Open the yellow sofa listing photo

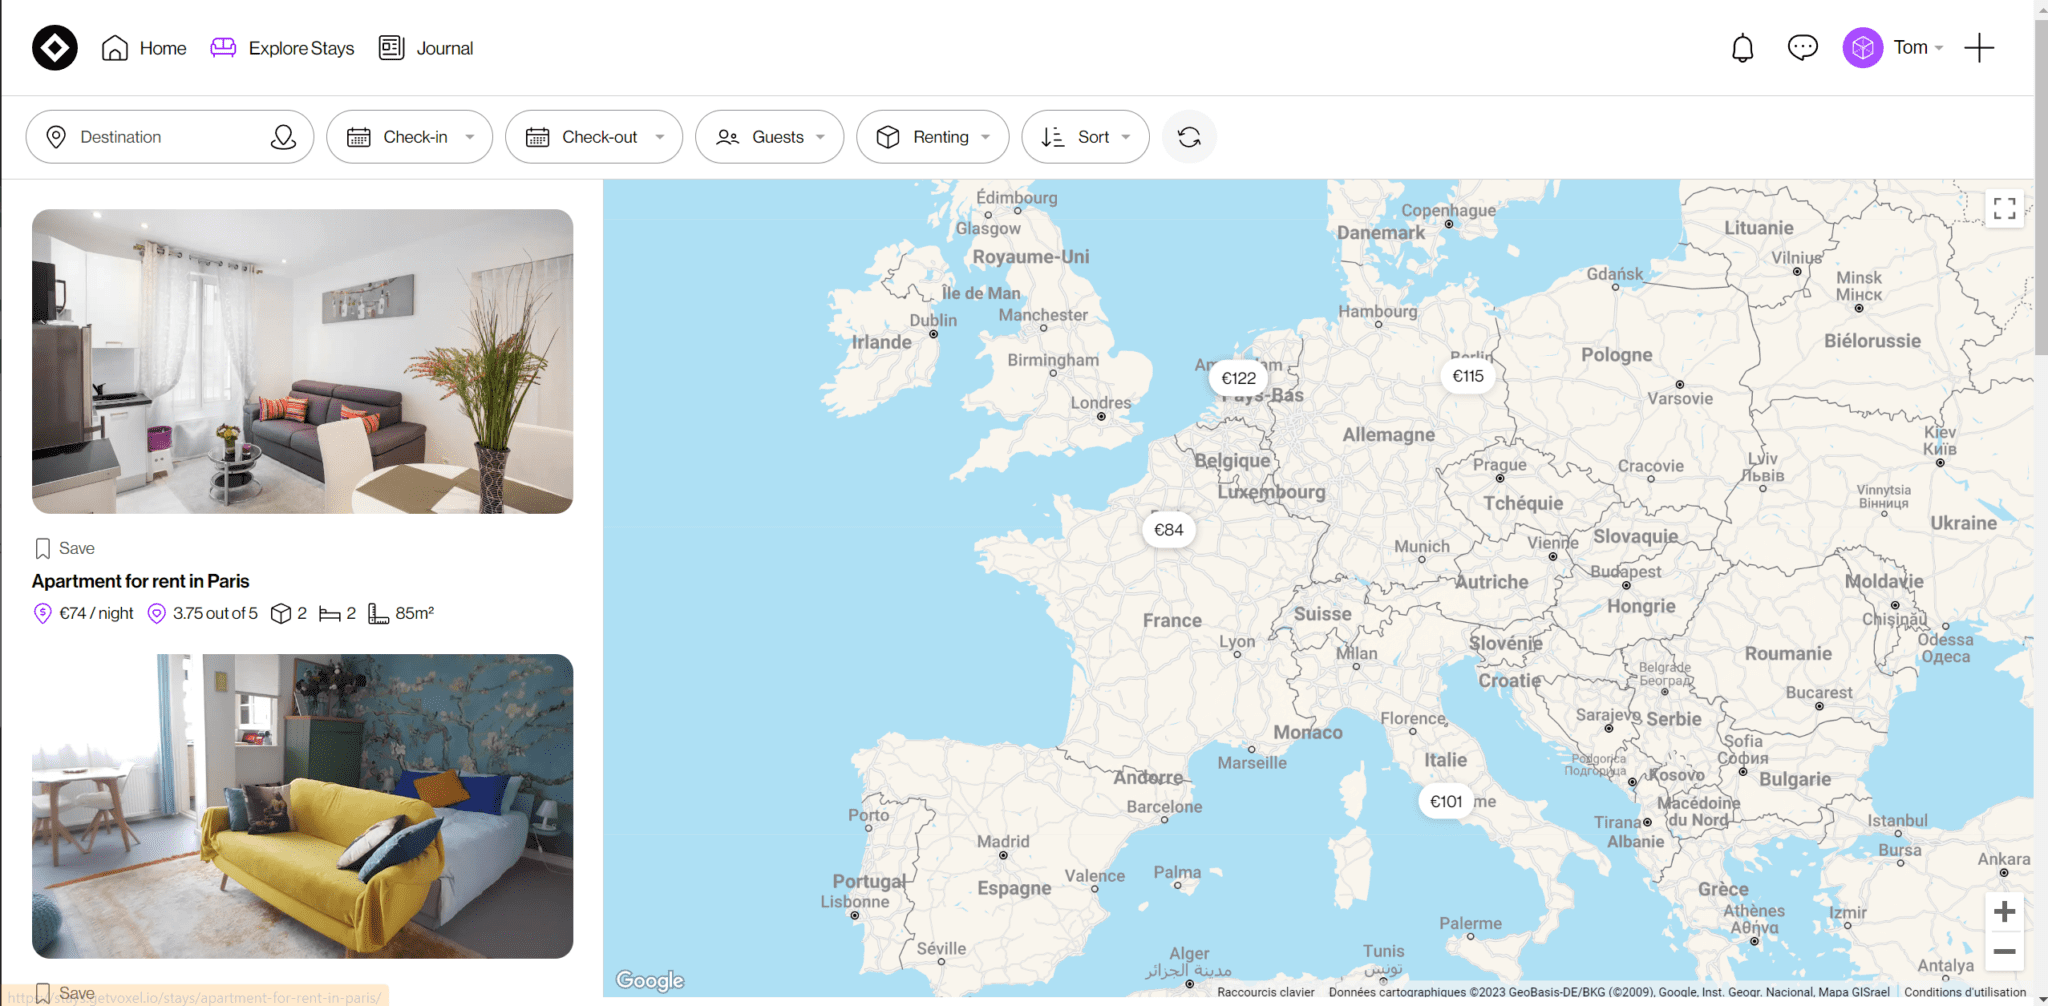pyautogui.click(x=302, y=806)
